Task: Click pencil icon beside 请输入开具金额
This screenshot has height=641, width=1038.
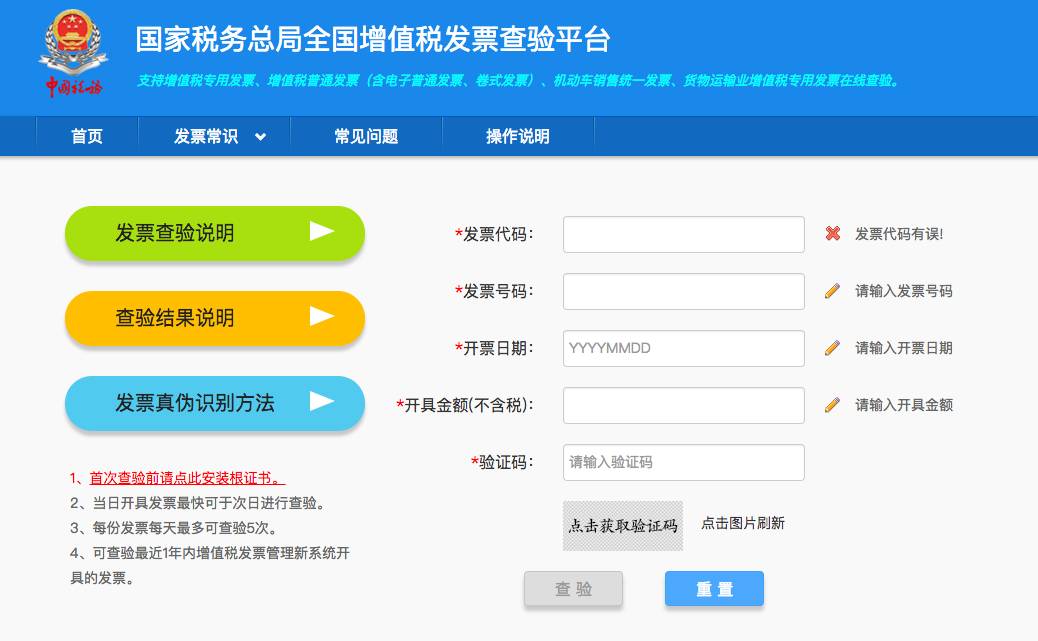Action: [832, 405]
